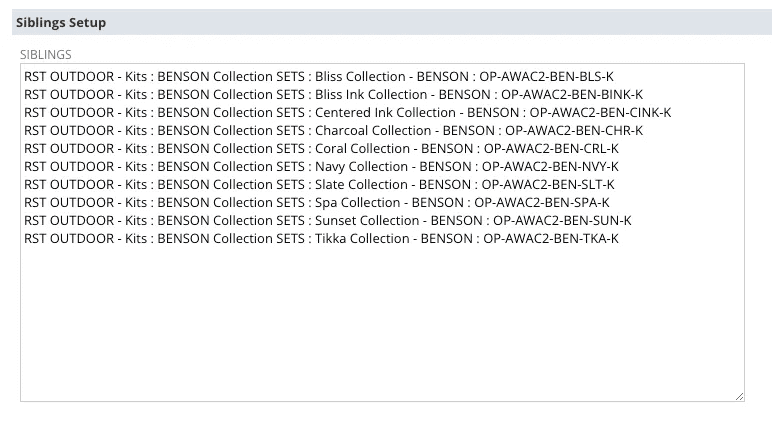Select the Tikka Collection sibling line
Viewport: 772px width, 421px height.
[321, 239]
